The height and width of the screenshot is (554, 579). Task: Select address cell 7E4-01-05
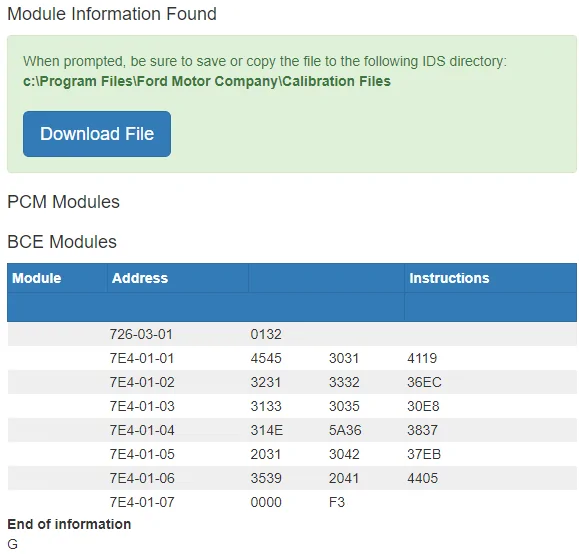coord(142,454)
